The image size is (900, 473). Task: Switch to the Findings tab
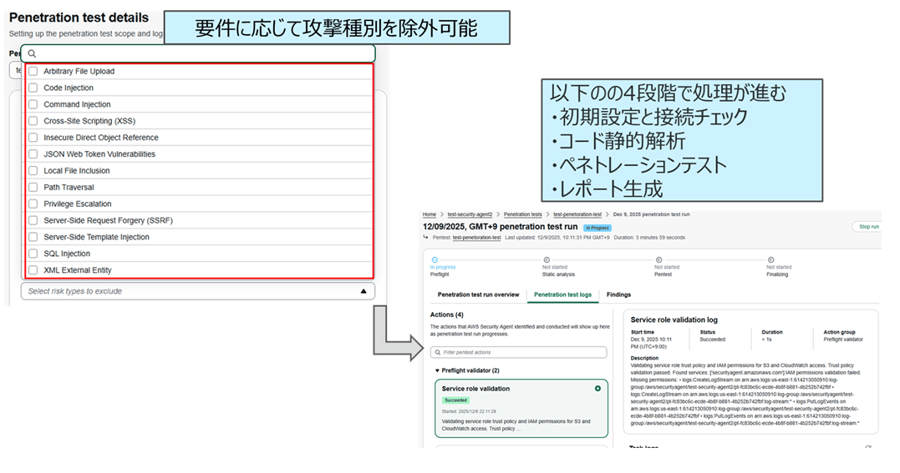pos(618,295)
